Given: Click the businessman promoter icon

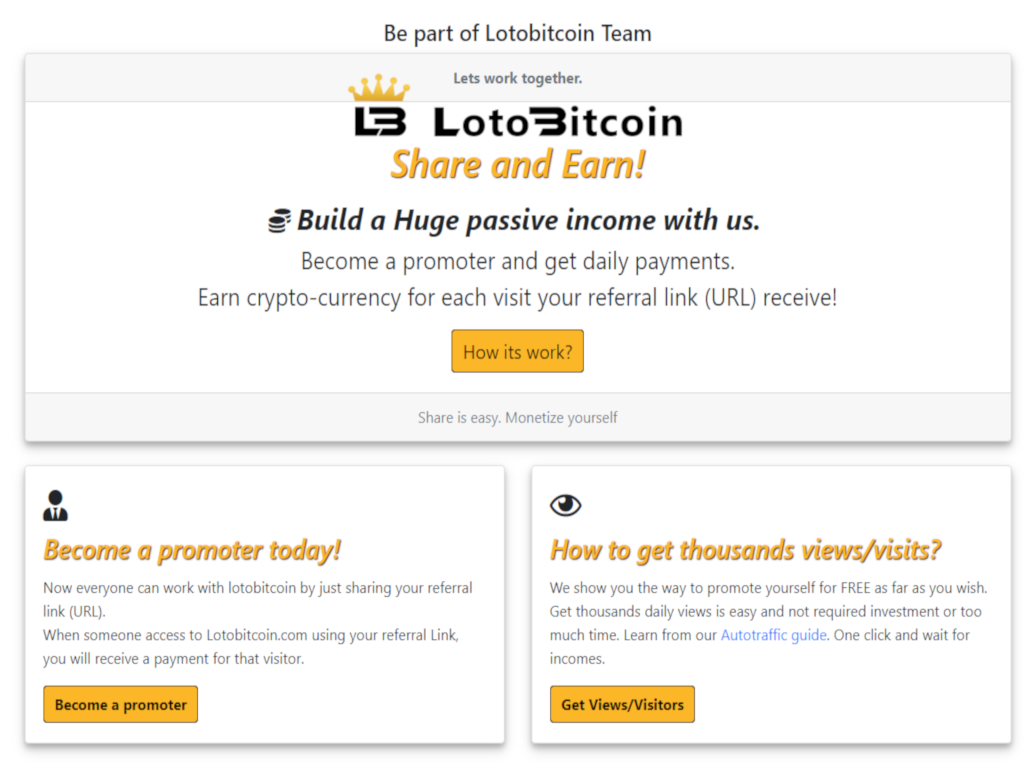Looking at the screenshot, I should tap(56, 505).
